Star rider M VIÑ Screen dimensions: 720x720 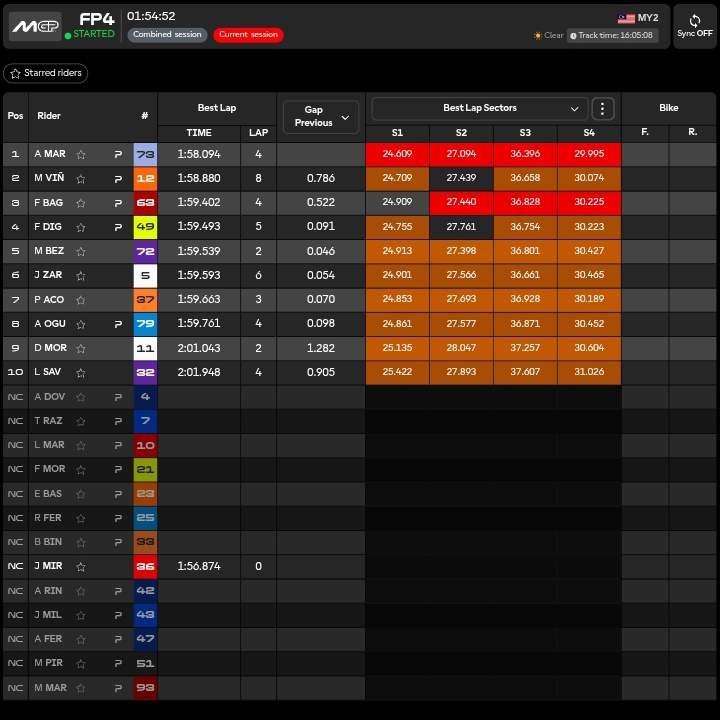(x=81, y=178)
